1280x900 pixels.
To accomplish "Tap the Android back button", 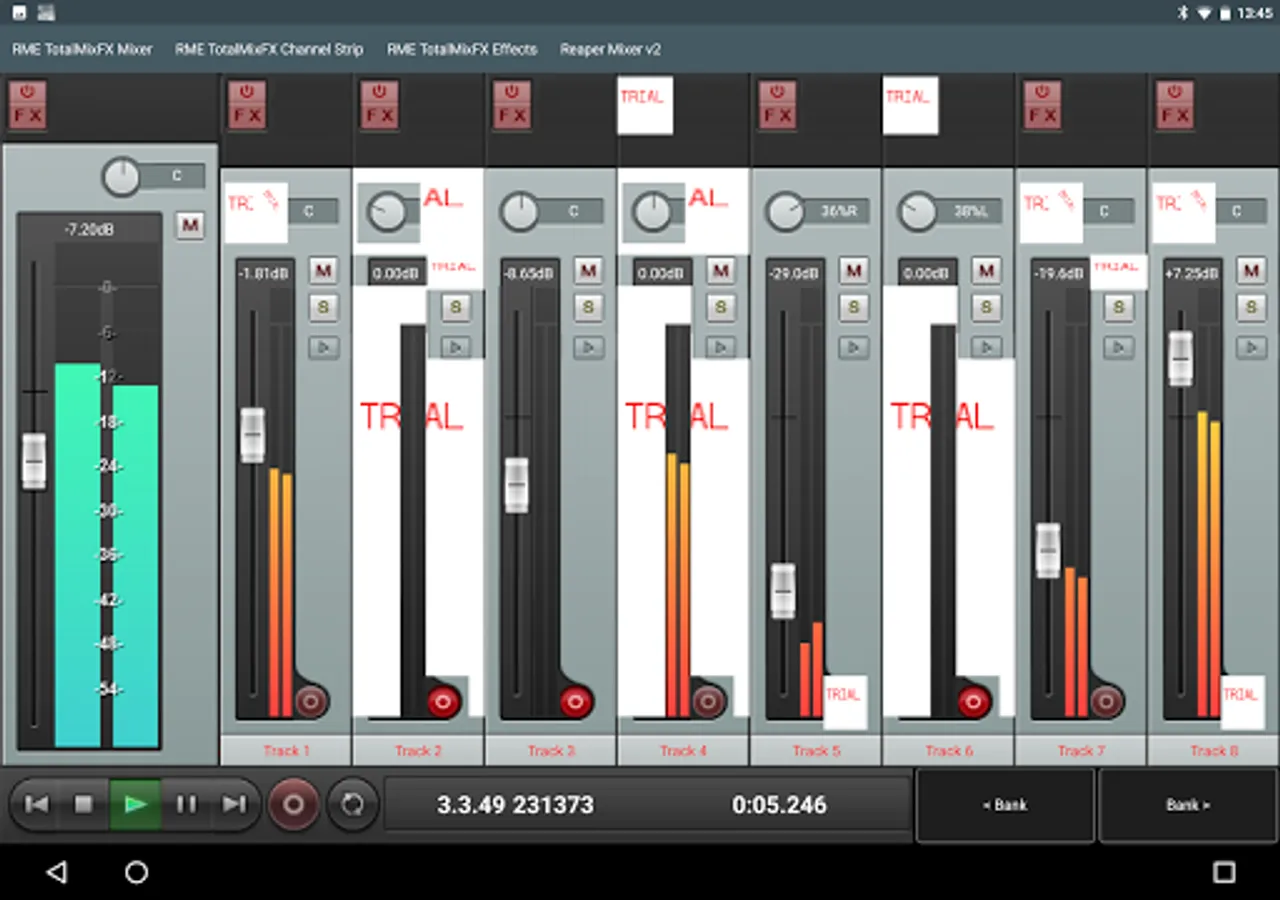I will 57,872.
